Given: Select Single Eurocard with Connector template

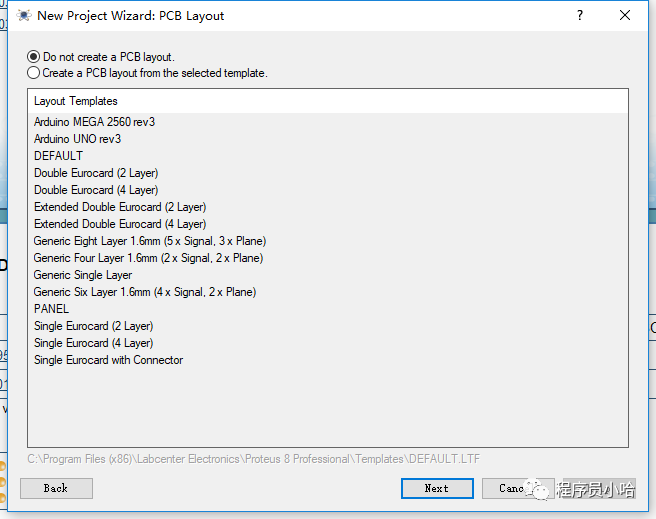Looking at the screenshot, I should coord(108,360).
